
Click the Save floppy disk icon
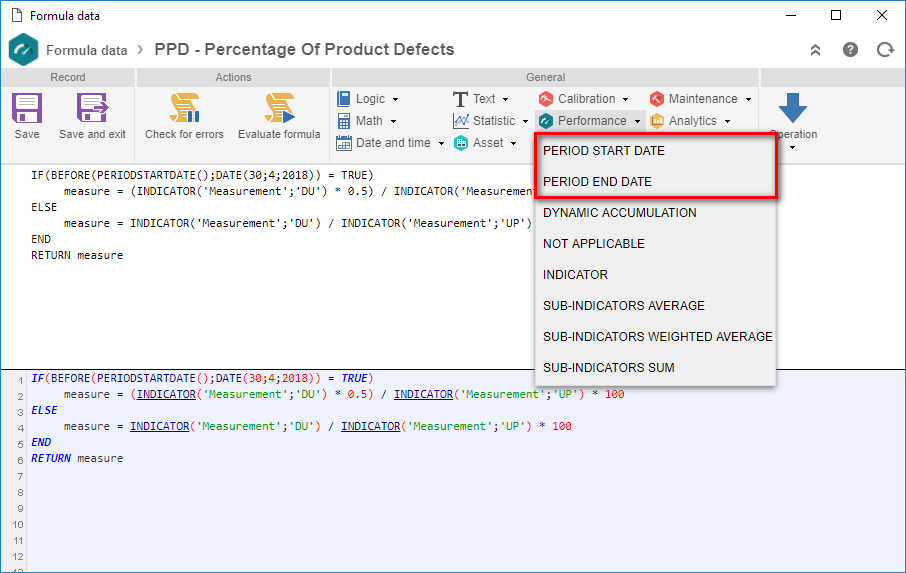(x=27, y=108)
